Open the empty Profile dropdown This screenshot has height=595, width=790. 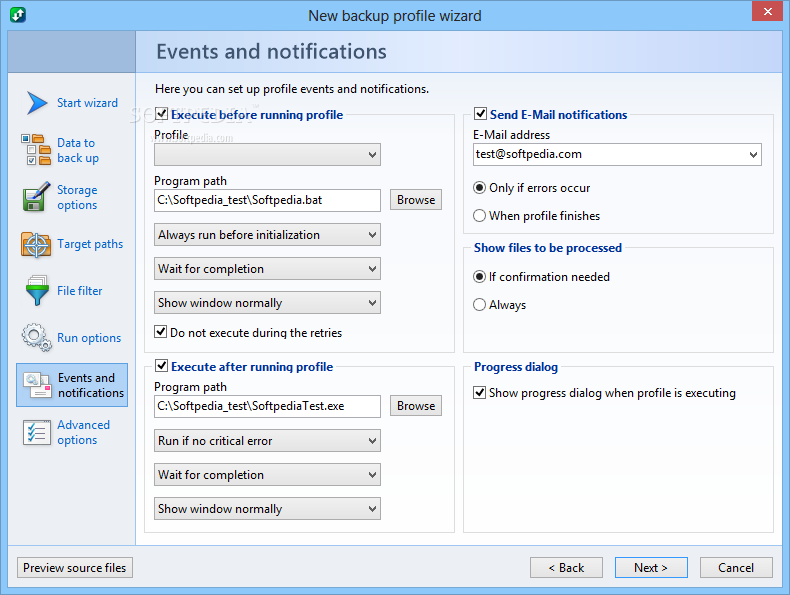coord(267,155)
